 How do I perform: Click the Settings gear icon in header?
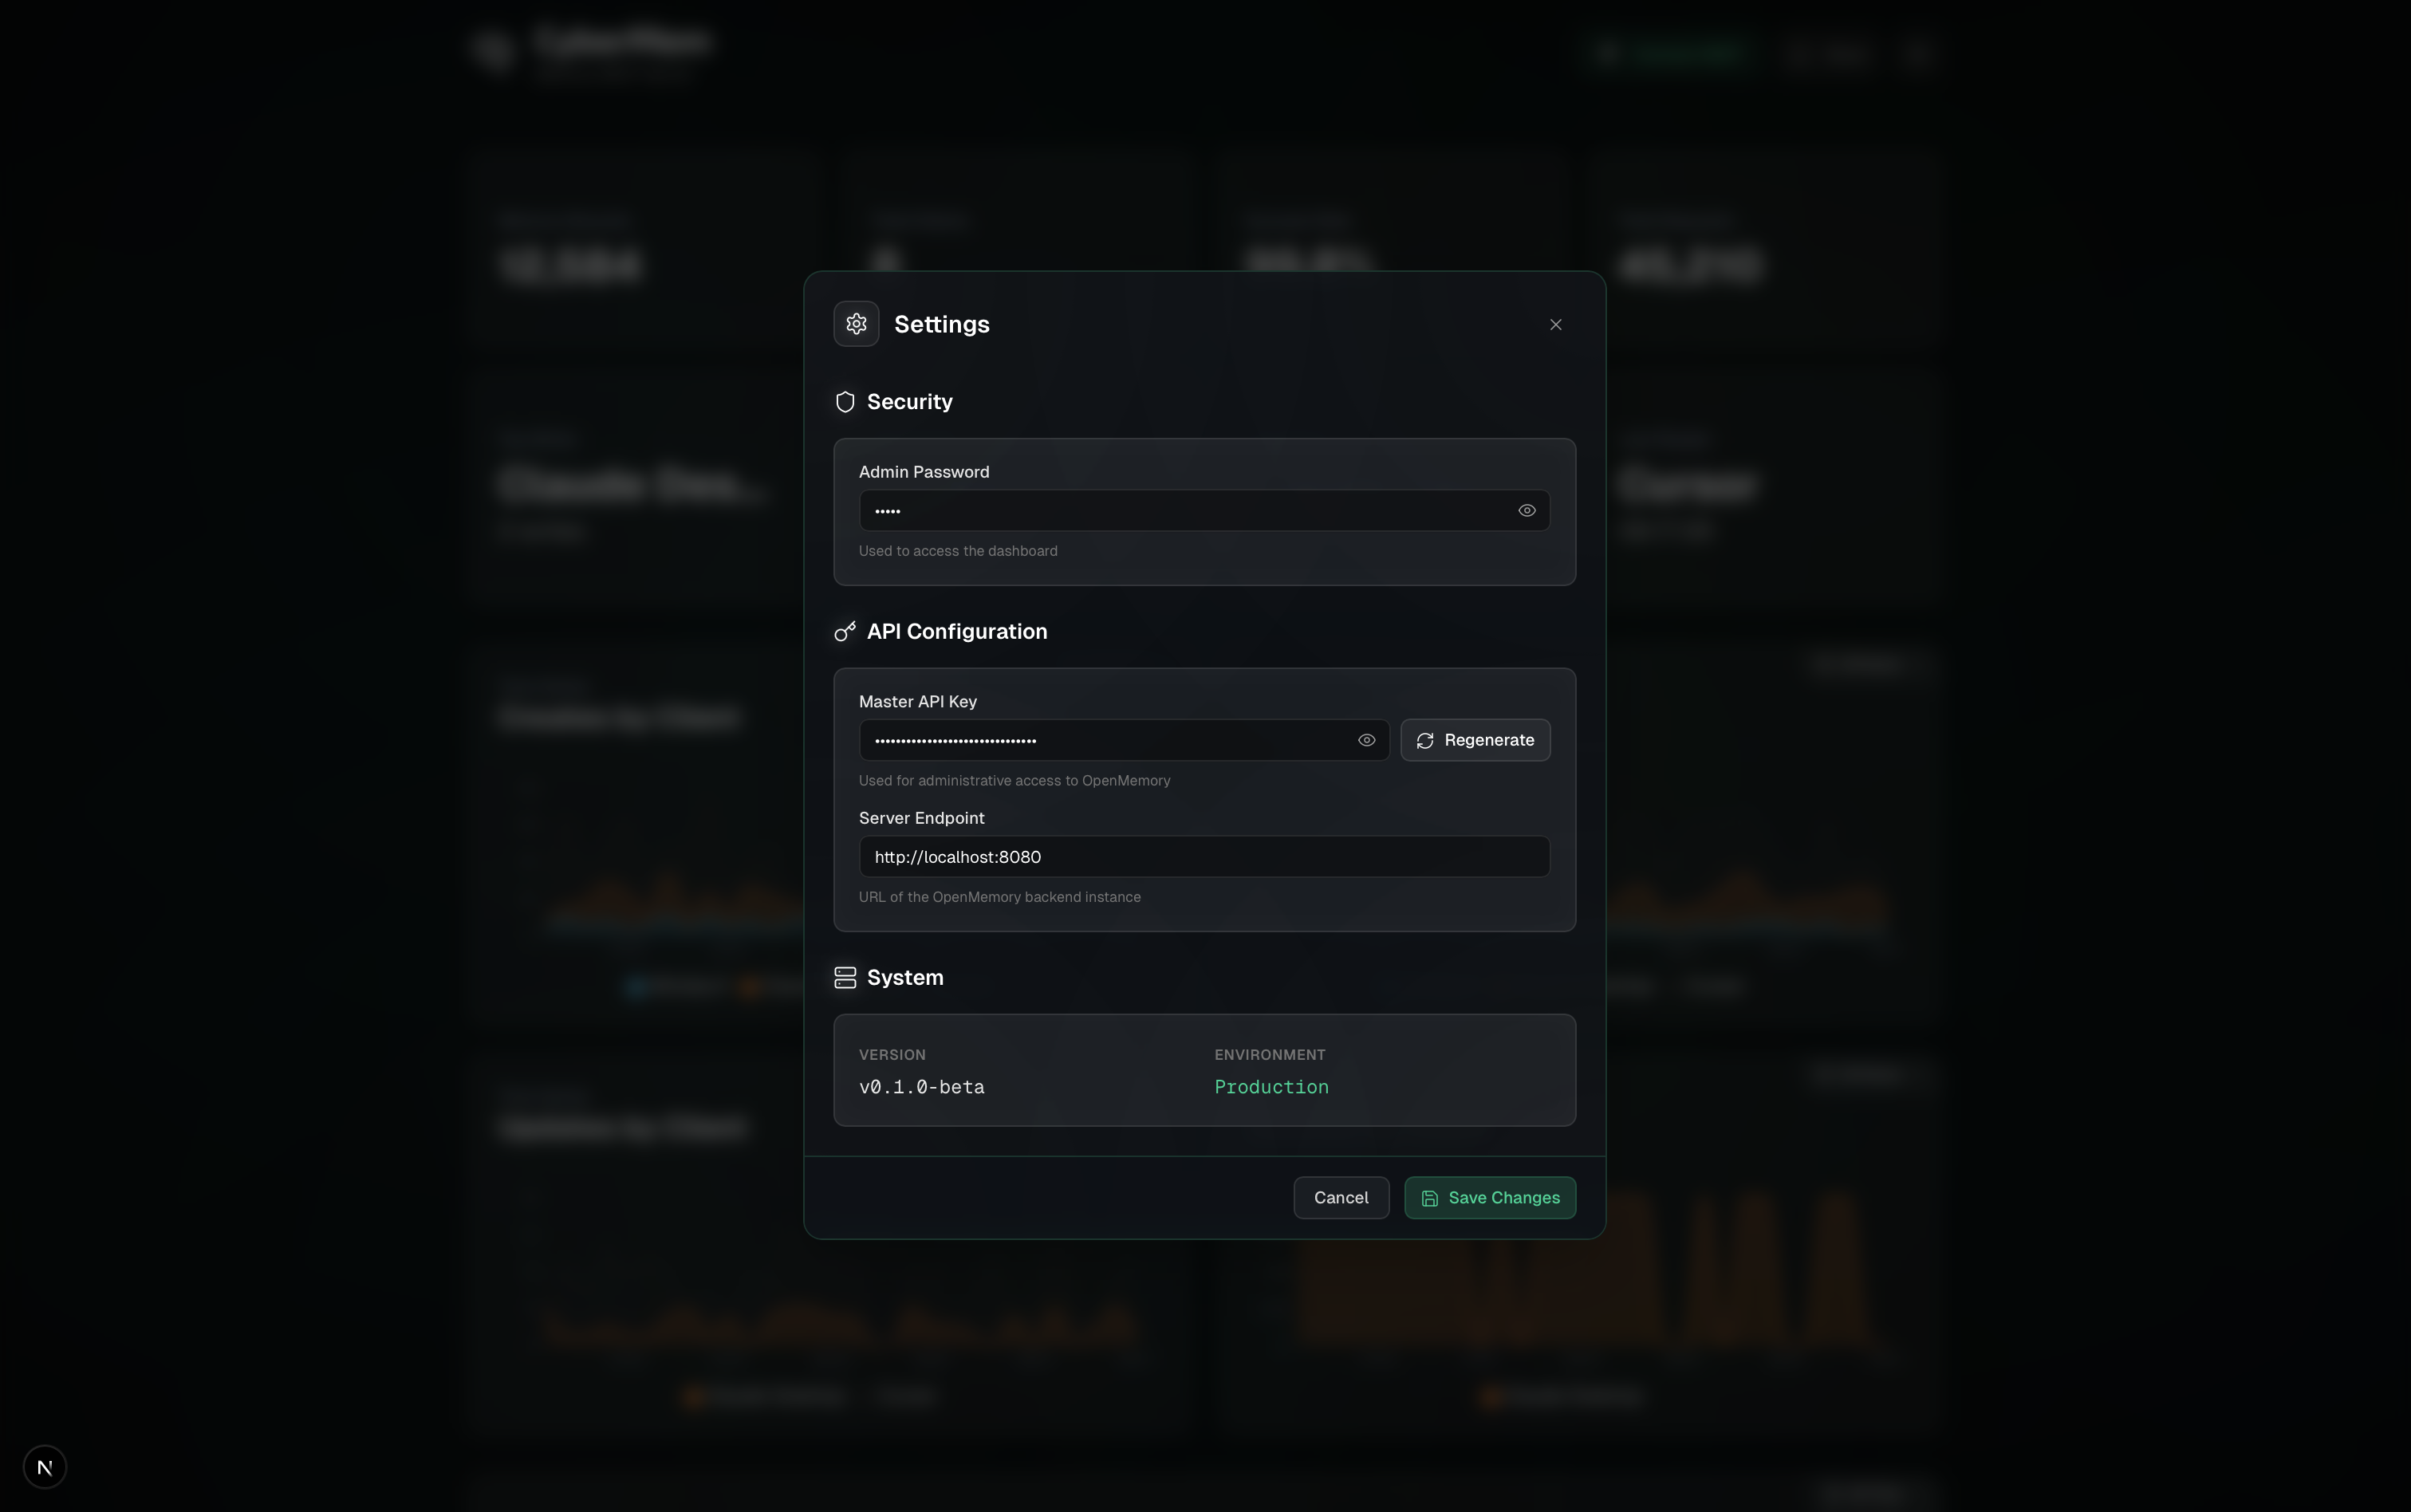click(856, 324)
